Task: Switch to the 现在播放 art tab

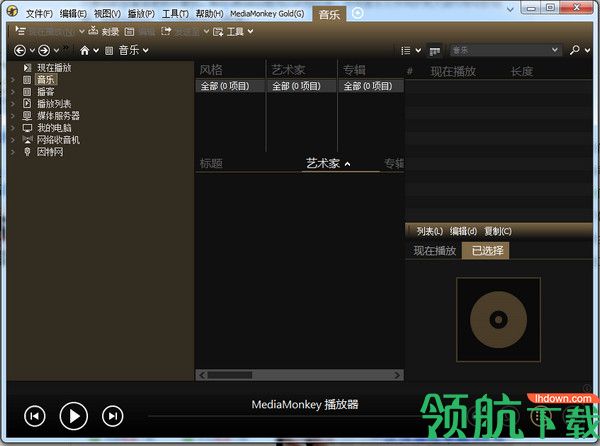Action: tap(435, 251)
